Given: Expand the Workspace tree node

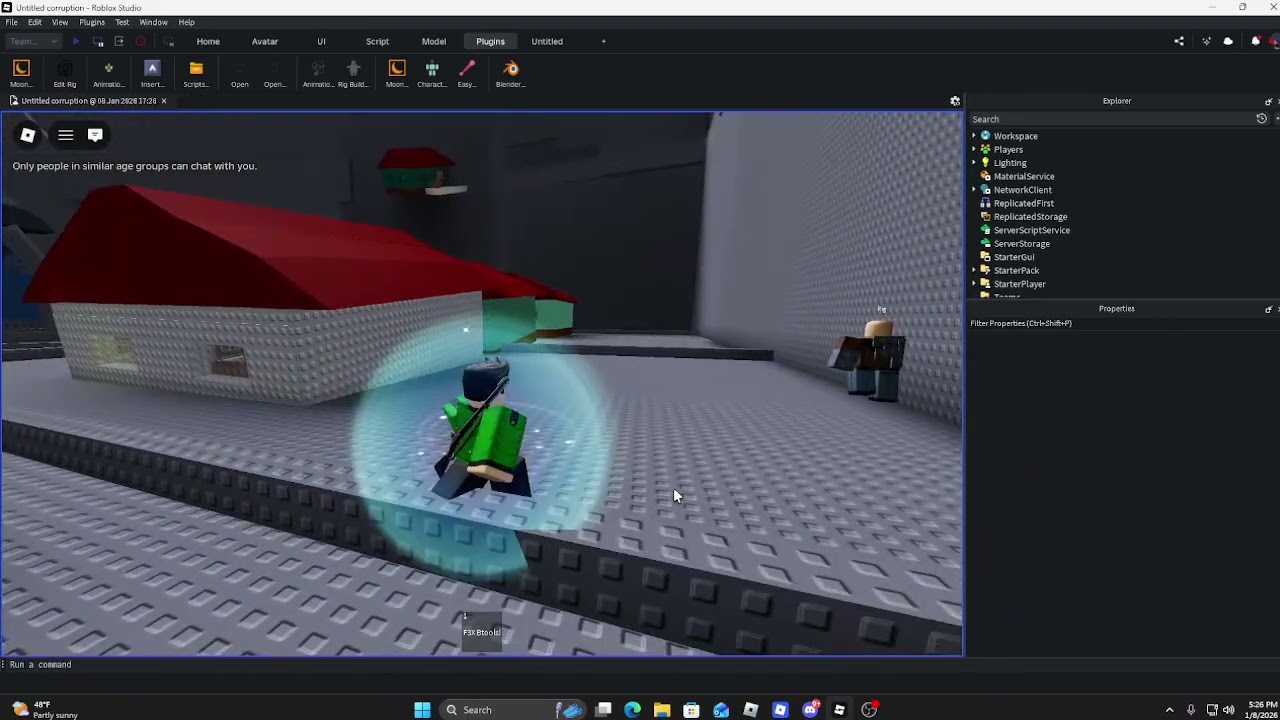Looking at the screenshot, I should point(974,136).
